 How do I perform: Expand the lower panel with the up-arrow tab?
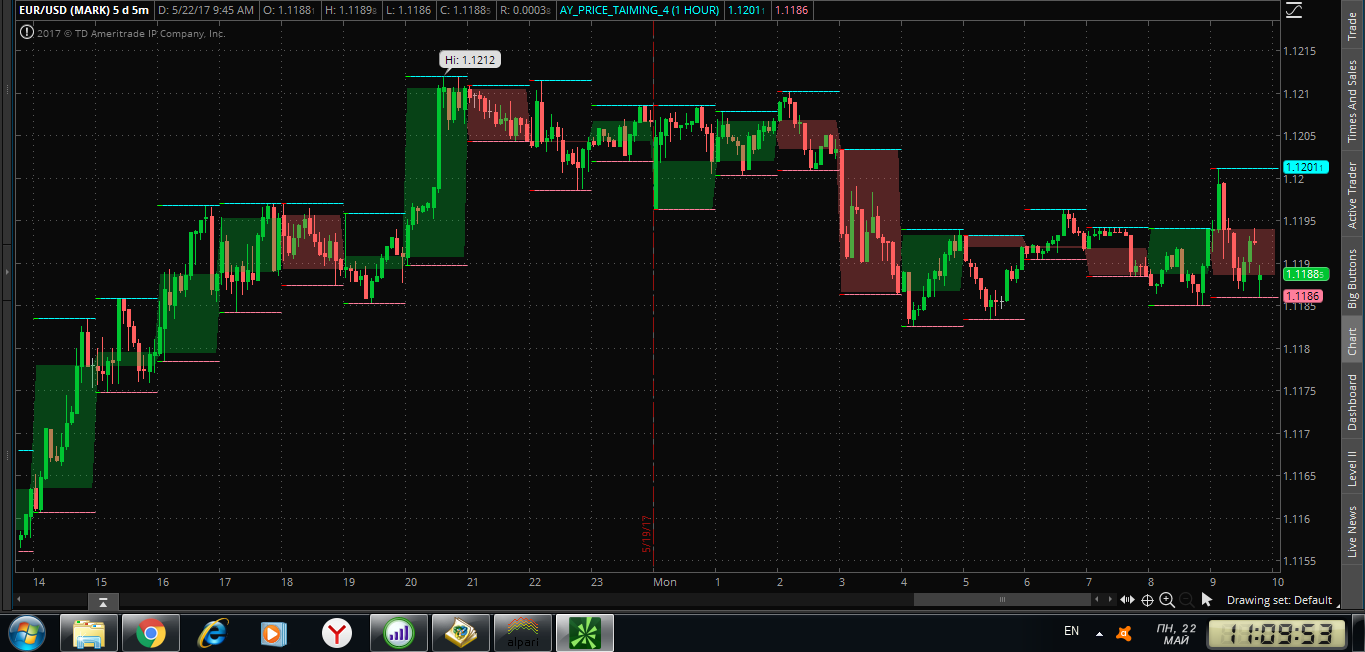(103, 602)
